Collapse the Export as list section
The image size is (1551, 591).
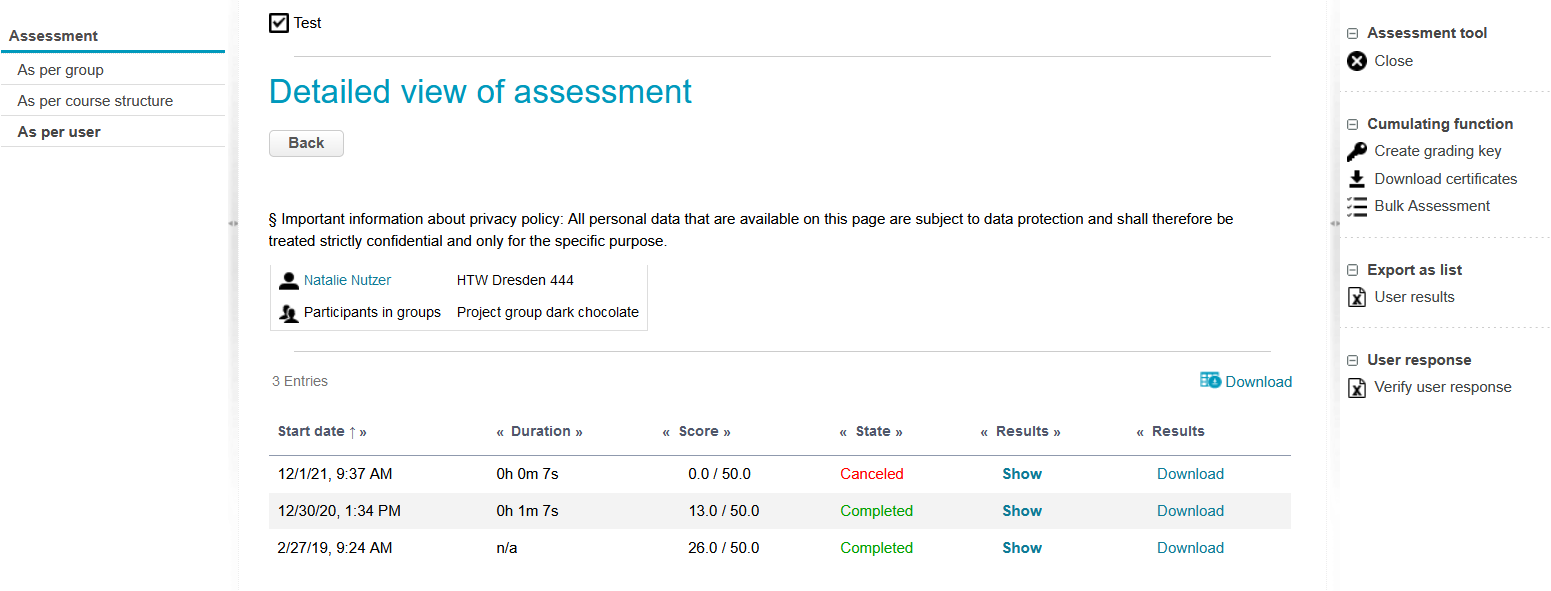pos(1352,270)
